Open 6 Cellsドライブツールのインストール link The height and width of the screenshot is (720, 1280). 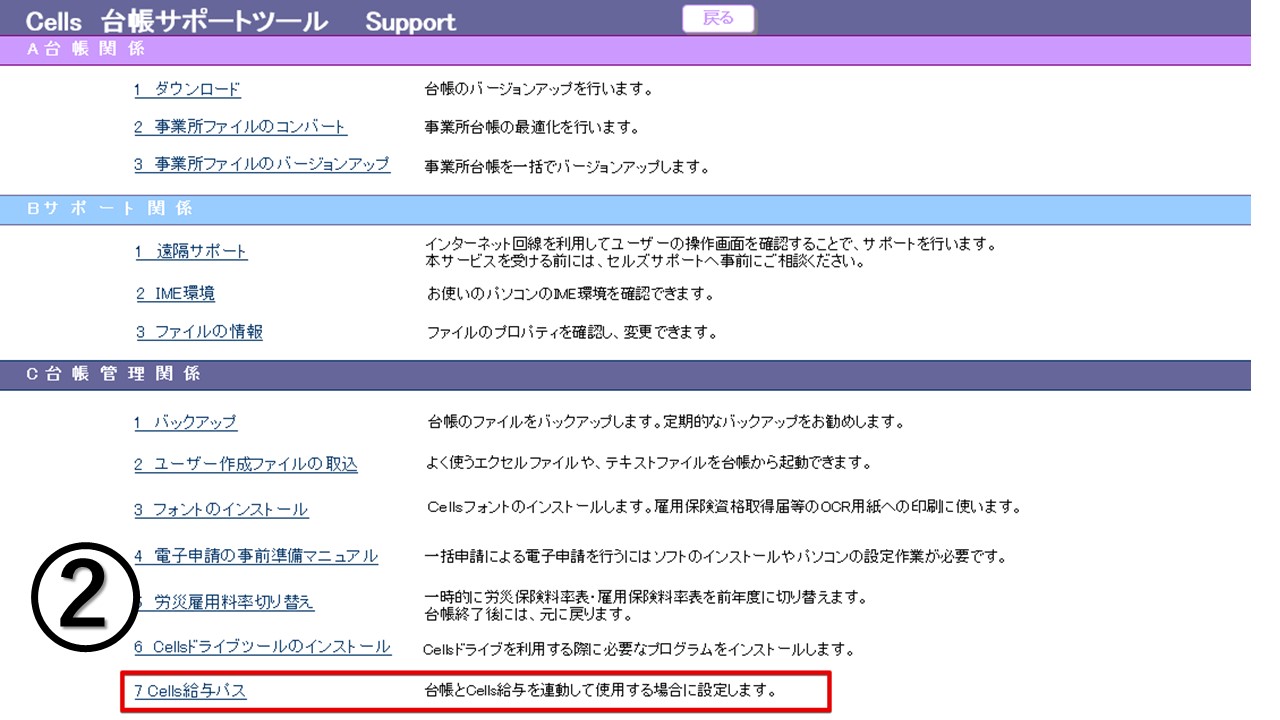coord(262,648)
